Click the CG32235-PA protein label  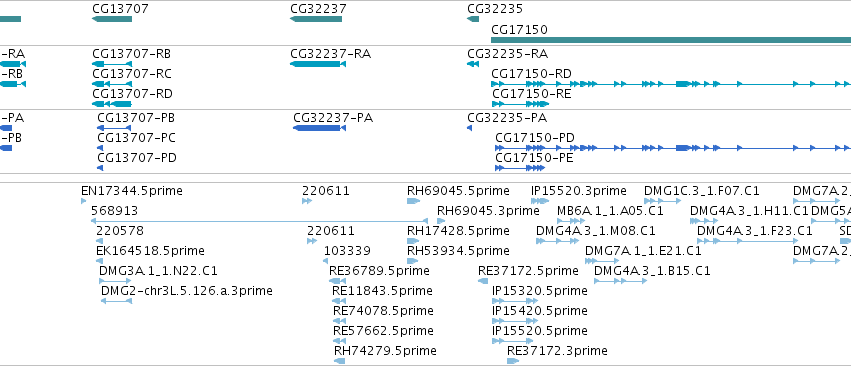point(507,118)
